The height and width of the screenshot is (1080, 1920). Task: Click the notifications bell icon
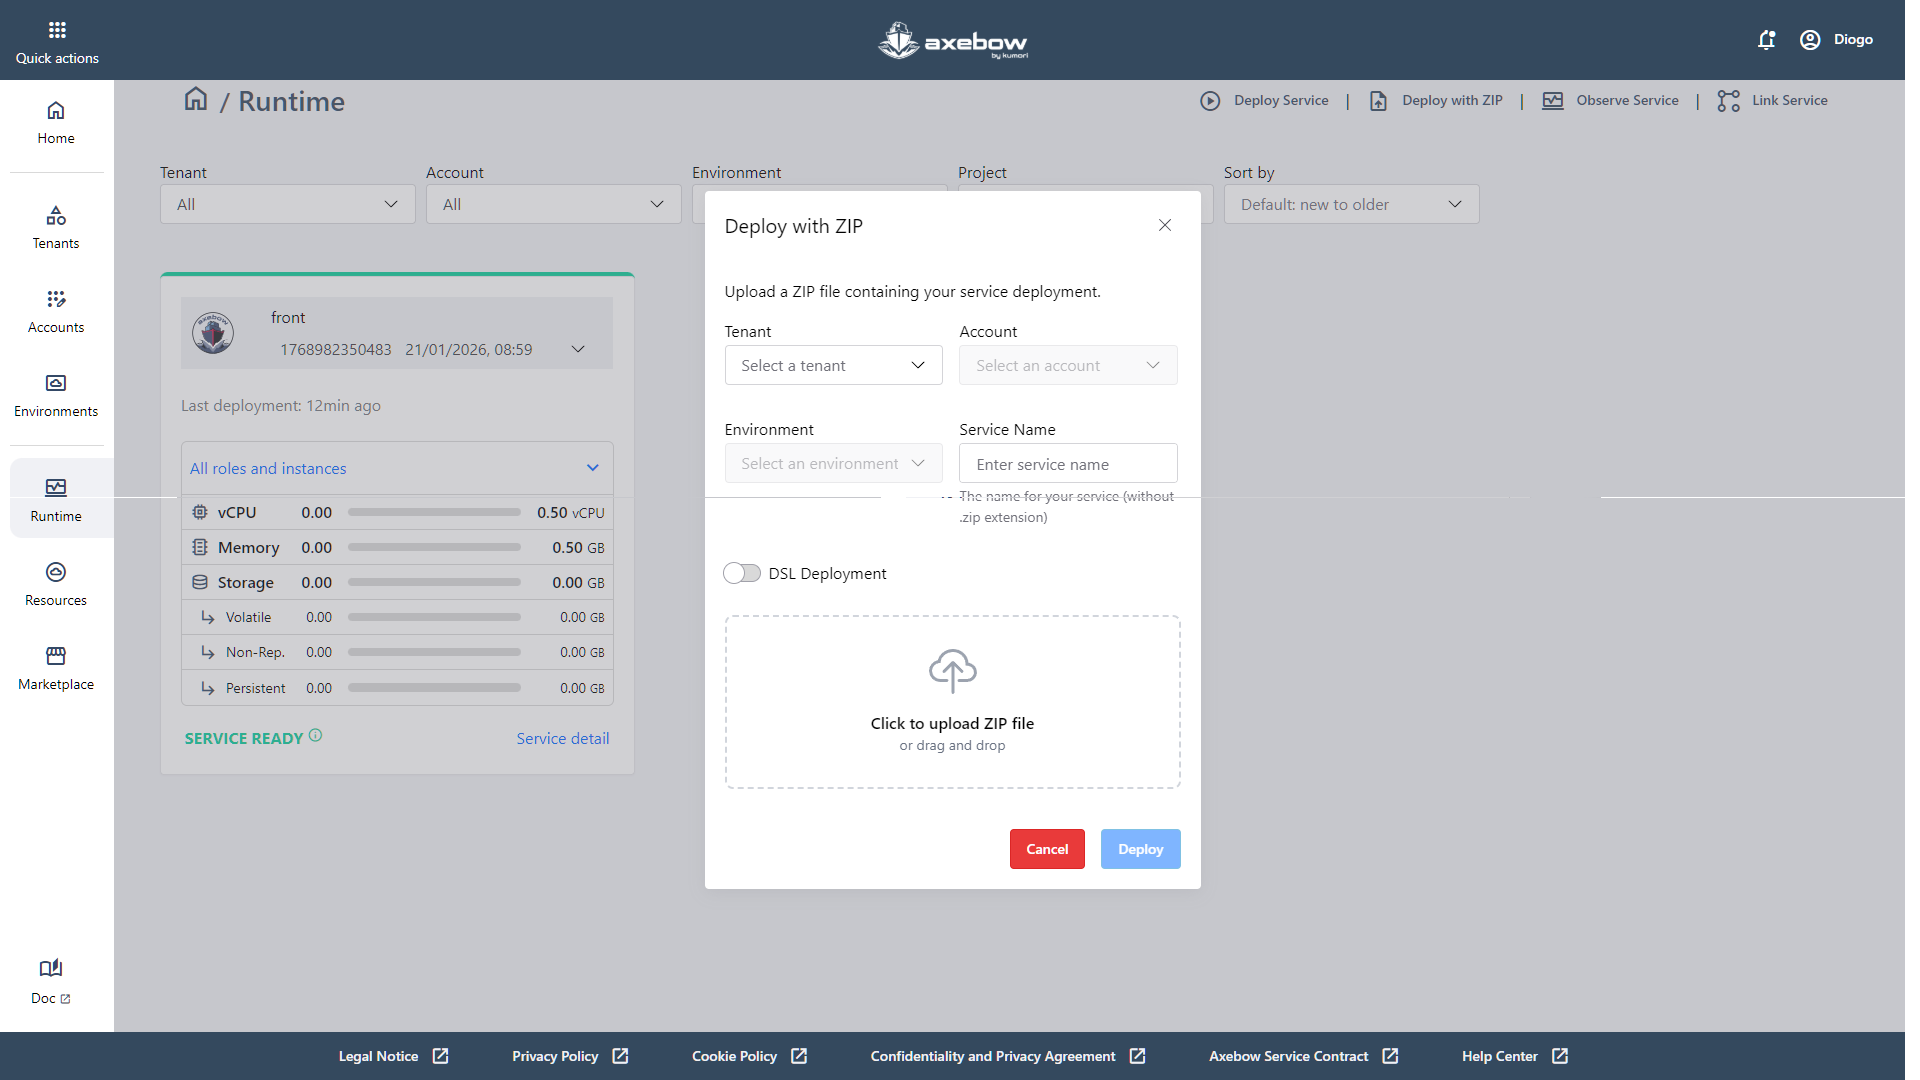point(1766,40)
